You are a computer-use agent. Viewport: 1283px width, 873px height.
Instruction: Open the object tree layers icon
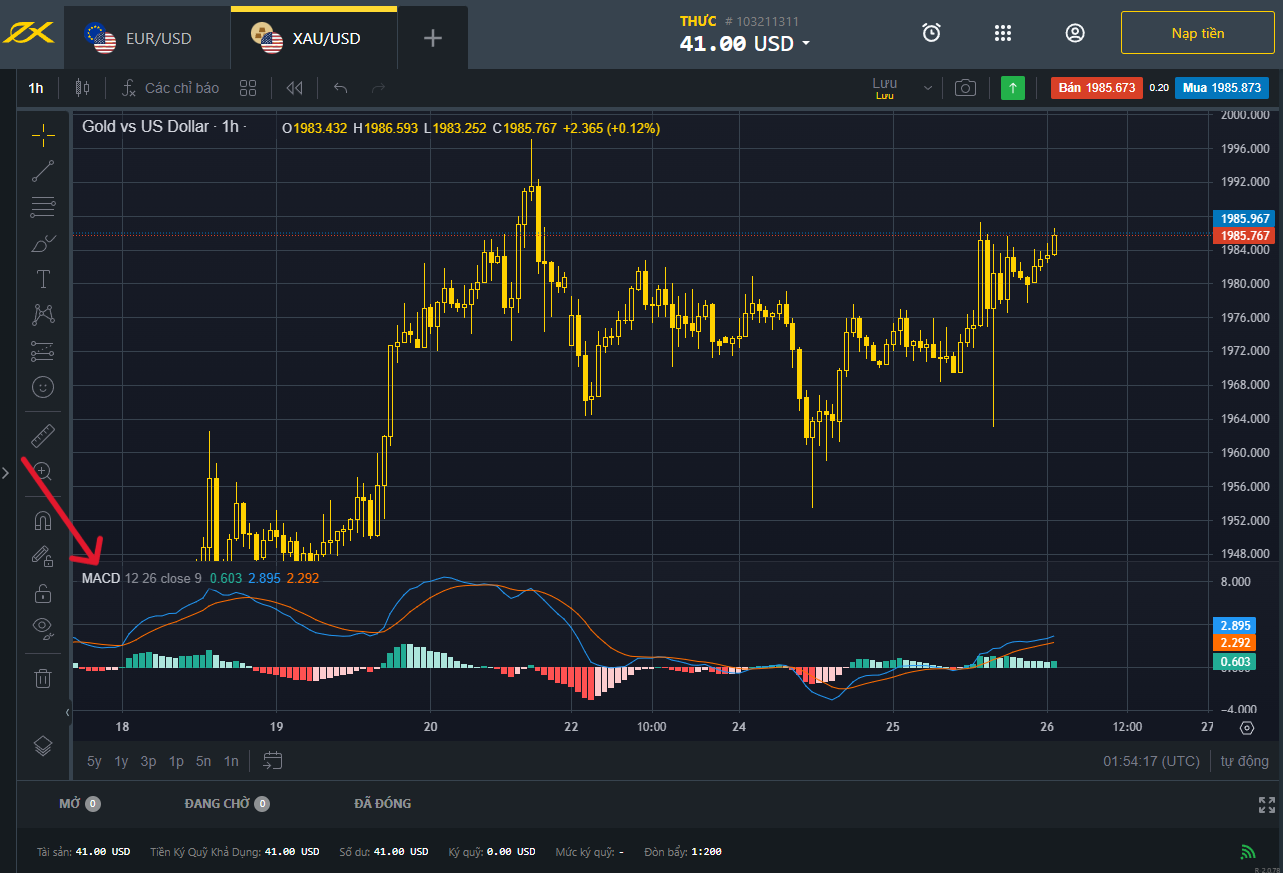tap(43, 746)
